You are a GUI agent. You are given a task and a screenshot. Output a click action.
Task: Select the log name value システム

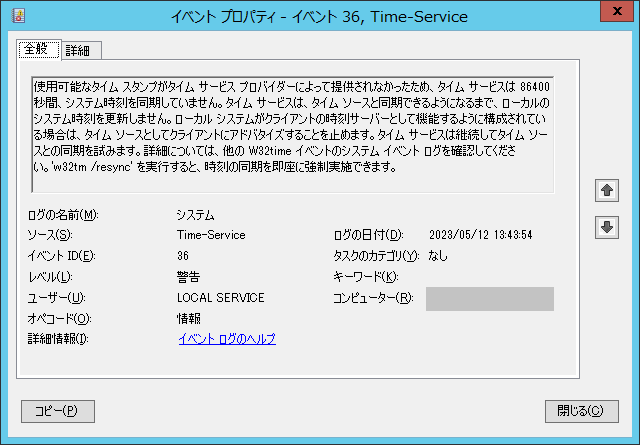point(195,215)
